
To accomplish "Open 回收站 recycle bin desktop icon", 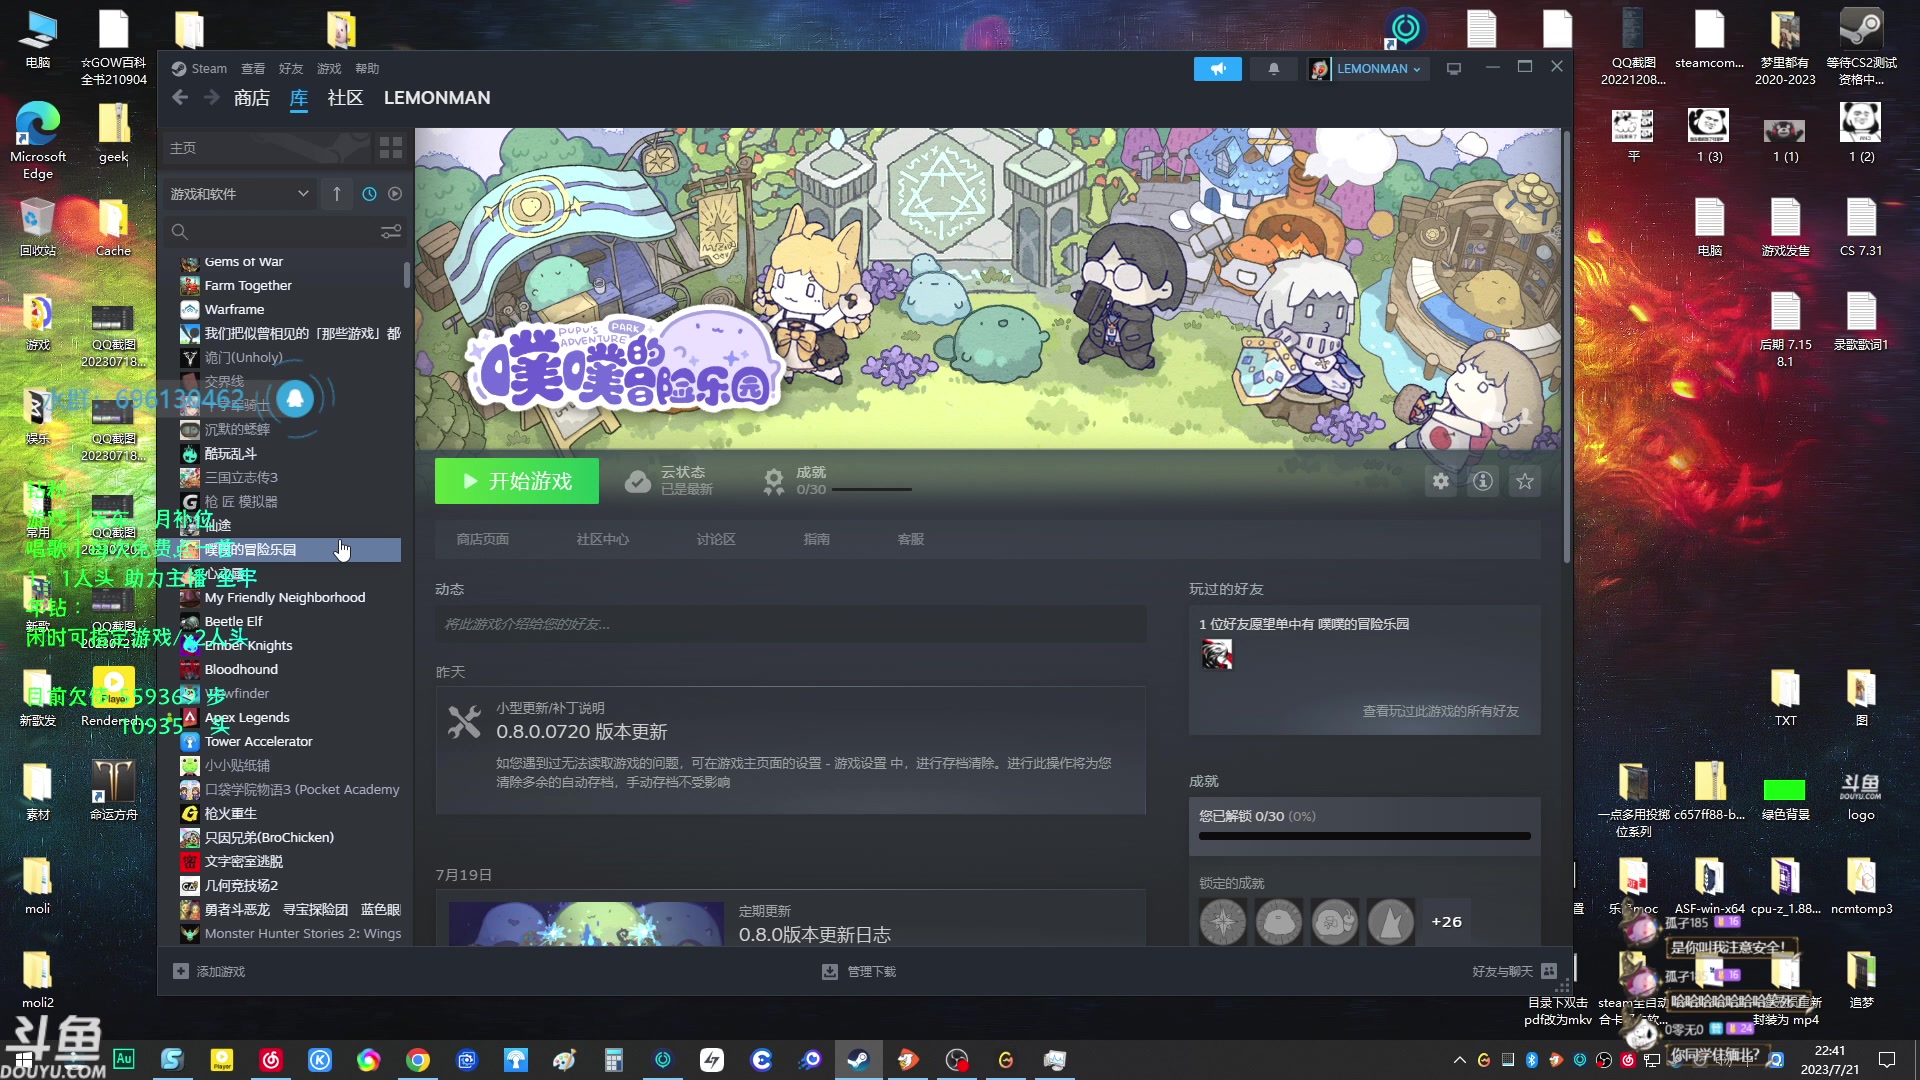I will pos(38,227).
